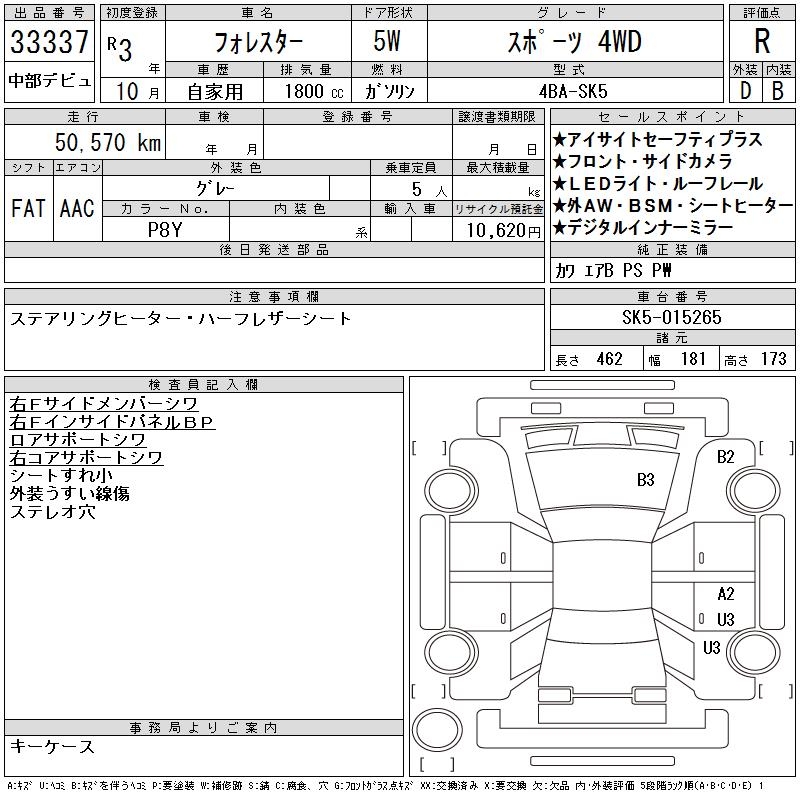Viewport: 800px width, 800px height.
Task: Click the seating capacity 5 人
Action: pyautogui.click(x=429, y=190)
